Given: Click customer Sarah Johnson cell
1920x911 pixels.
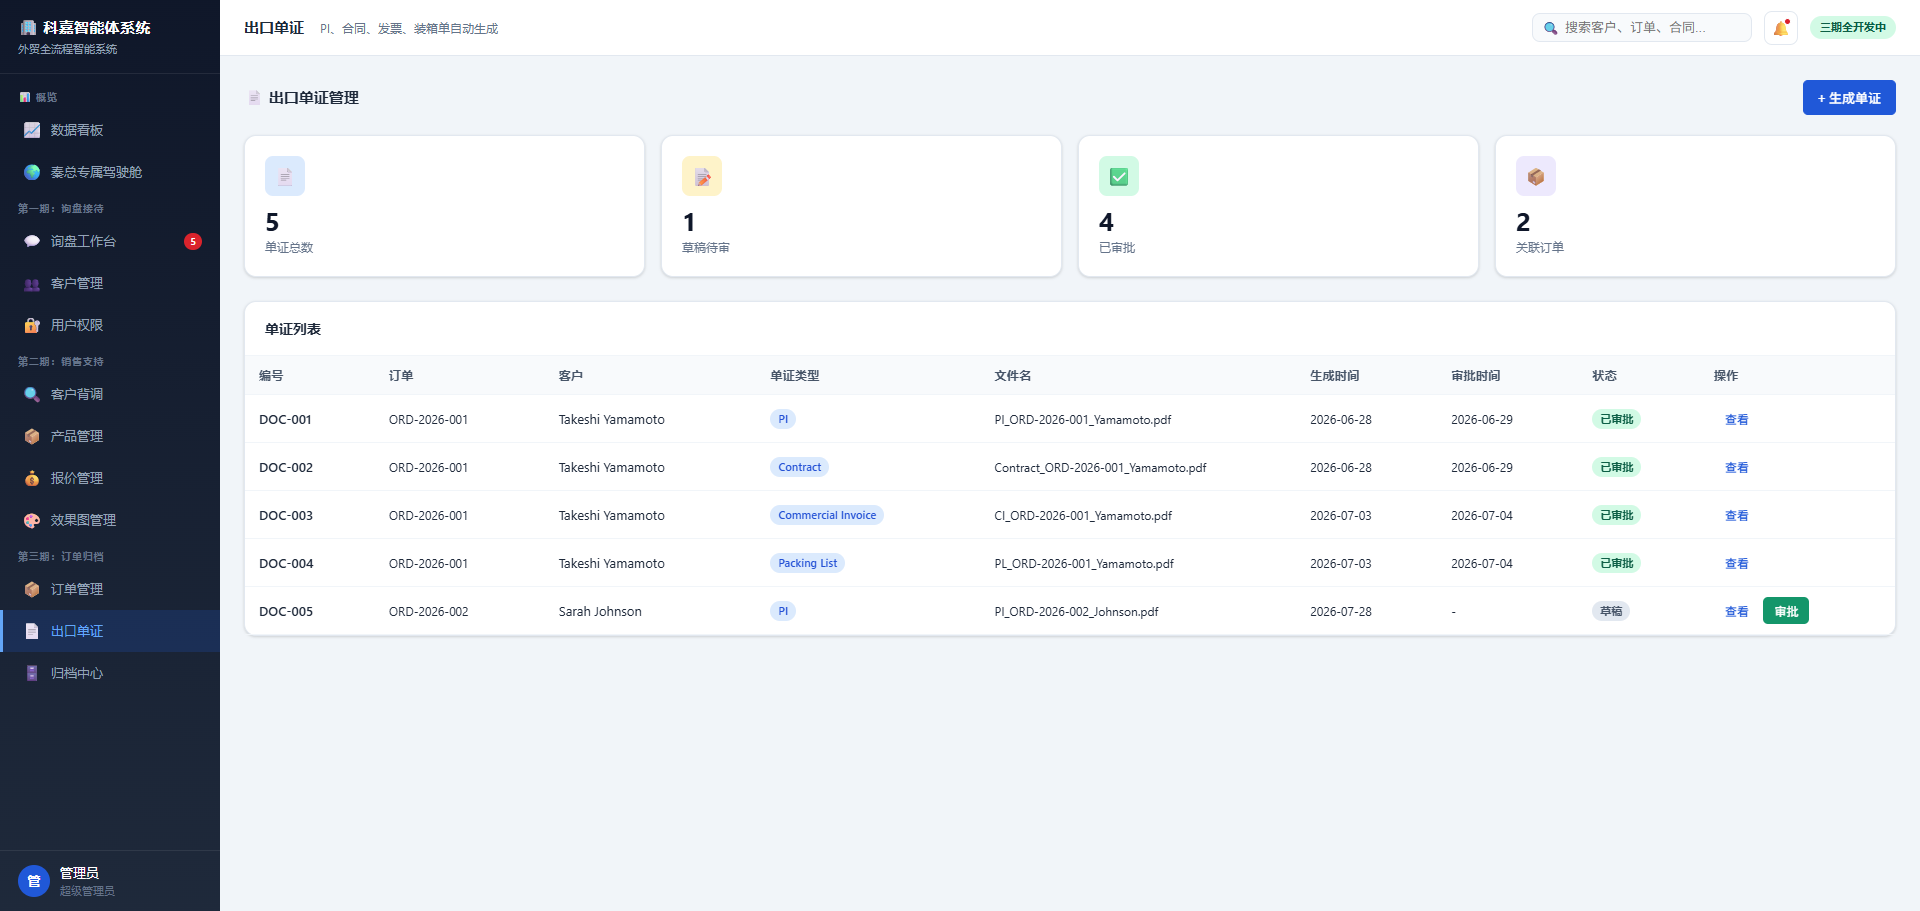Looking at the screenshot, I should [x=600, y=611].
